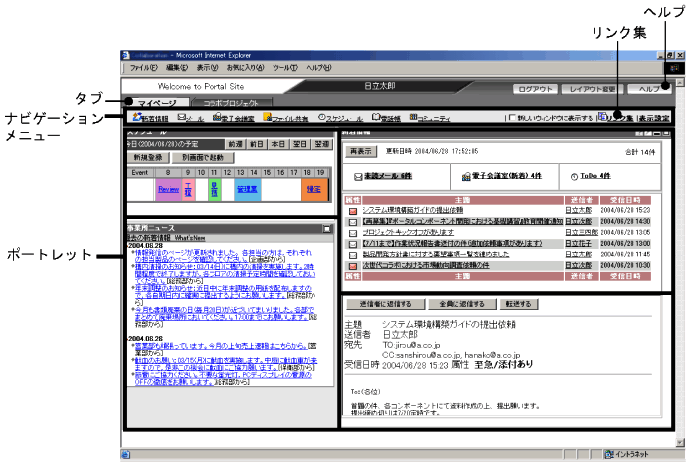Switch to the マイページ tab
This screenshot has width=689, height=465.
157,103
